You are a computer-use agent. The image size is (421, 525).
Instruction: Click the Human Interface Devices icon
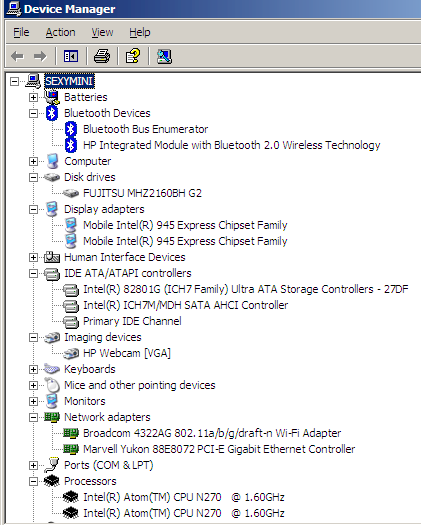pyautogui.click(x=52, y=257)
